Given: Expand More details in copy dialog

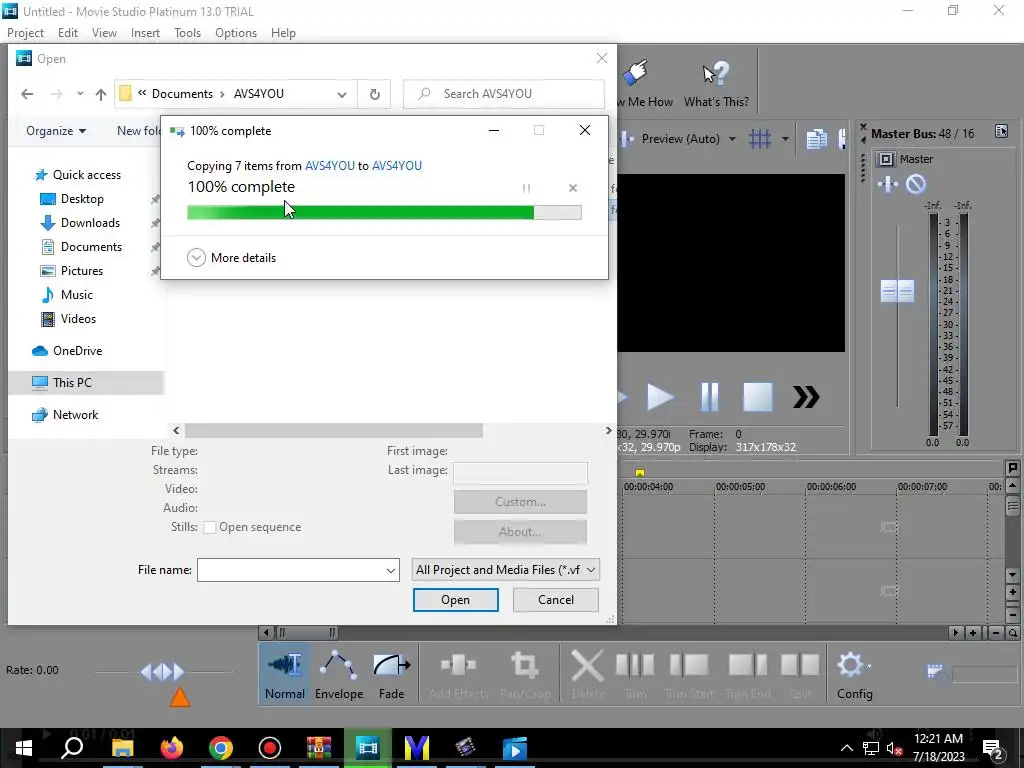Looking at the screenshot, I should (x=231, y=257).
